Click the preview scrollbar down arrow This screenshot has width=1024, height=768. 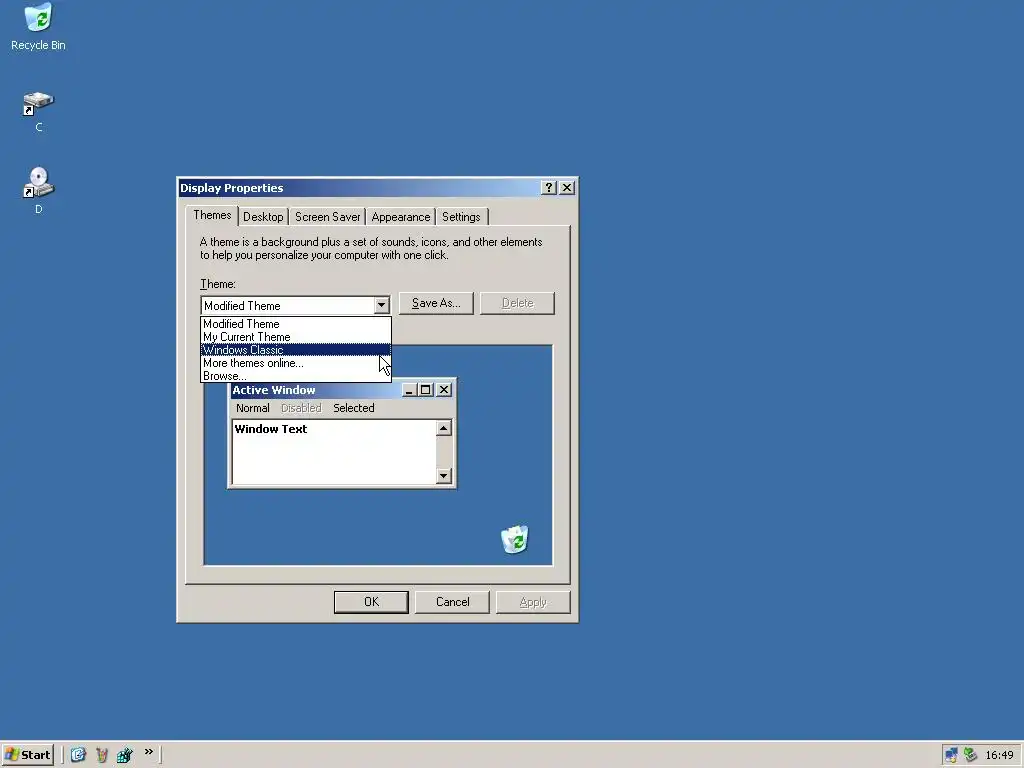point(443,475)
